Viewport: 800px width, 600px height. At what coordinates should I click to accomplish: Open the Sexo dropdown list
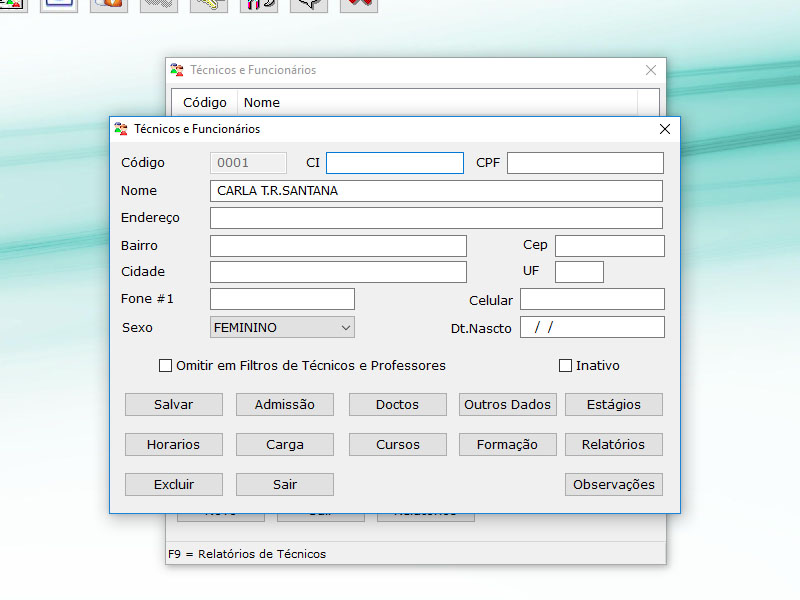click(x=282, y=327)
